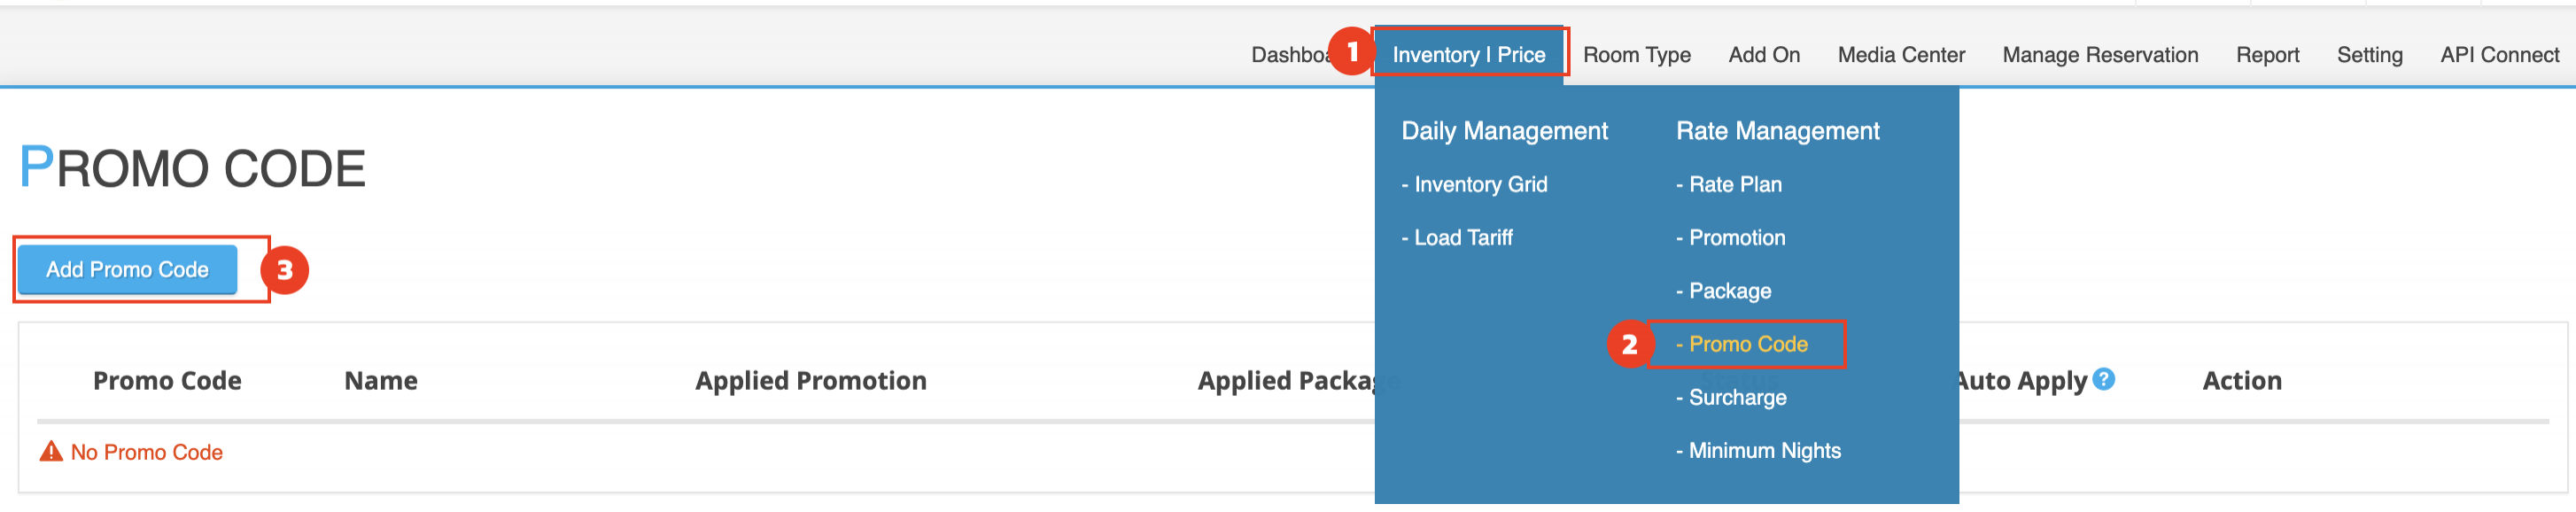Open the Report navigation item
This screenshot has width=2576, height=512.
2267,55
